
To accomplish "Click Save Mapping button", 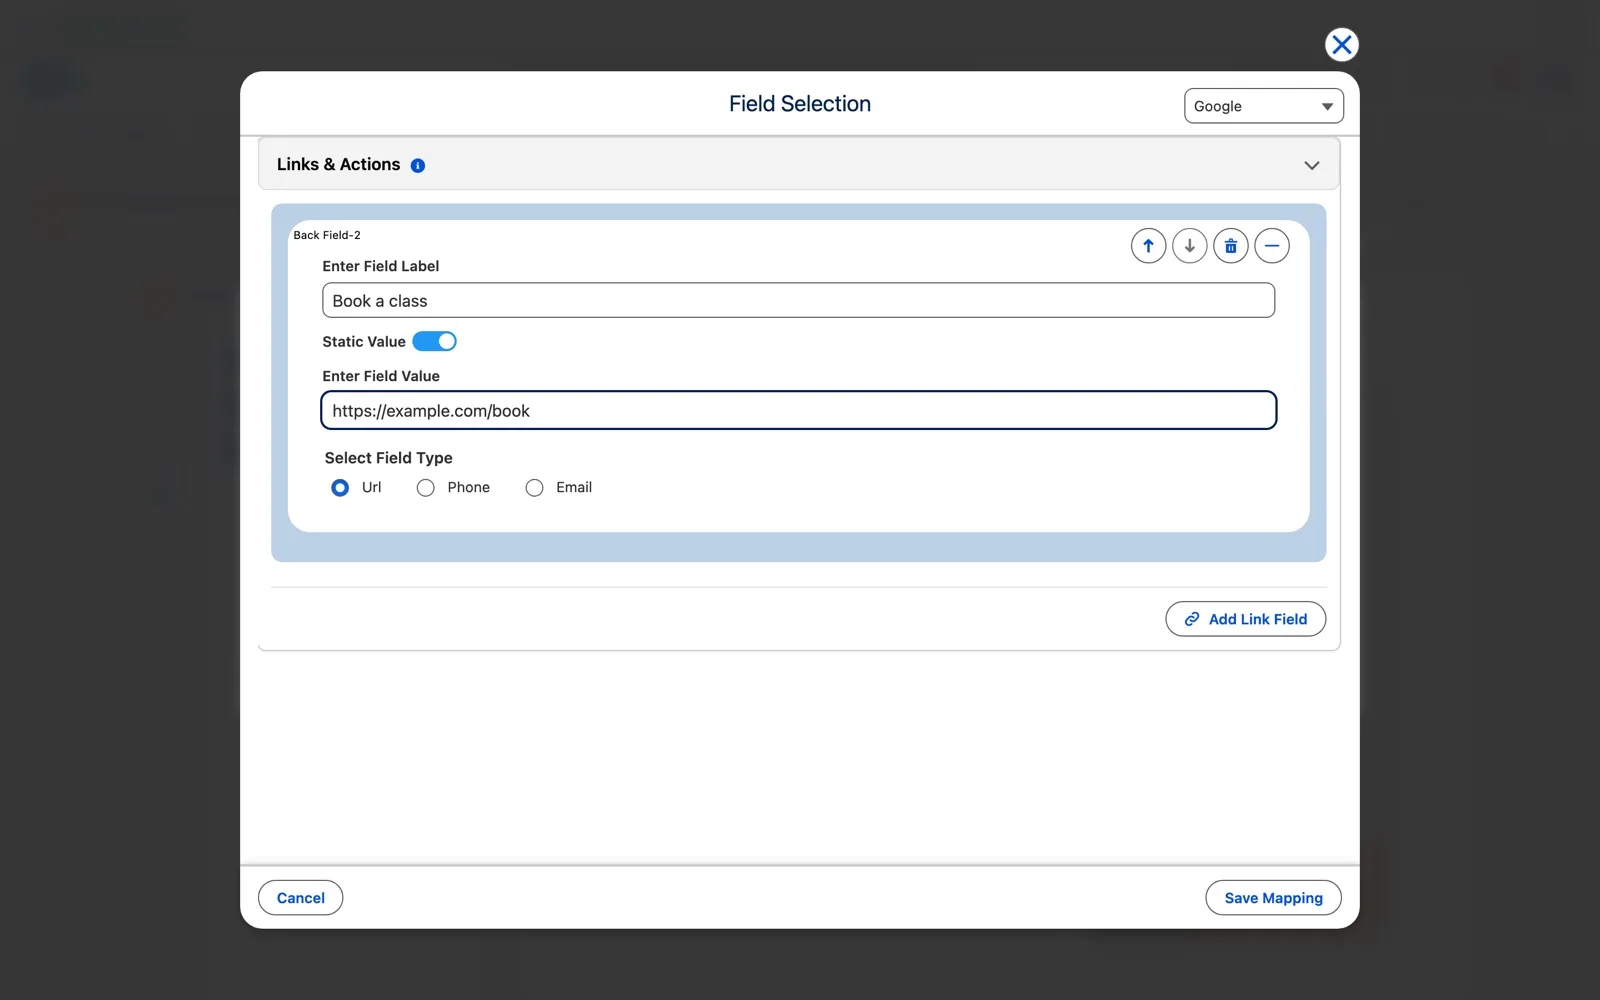I will tap(1273, 898).
